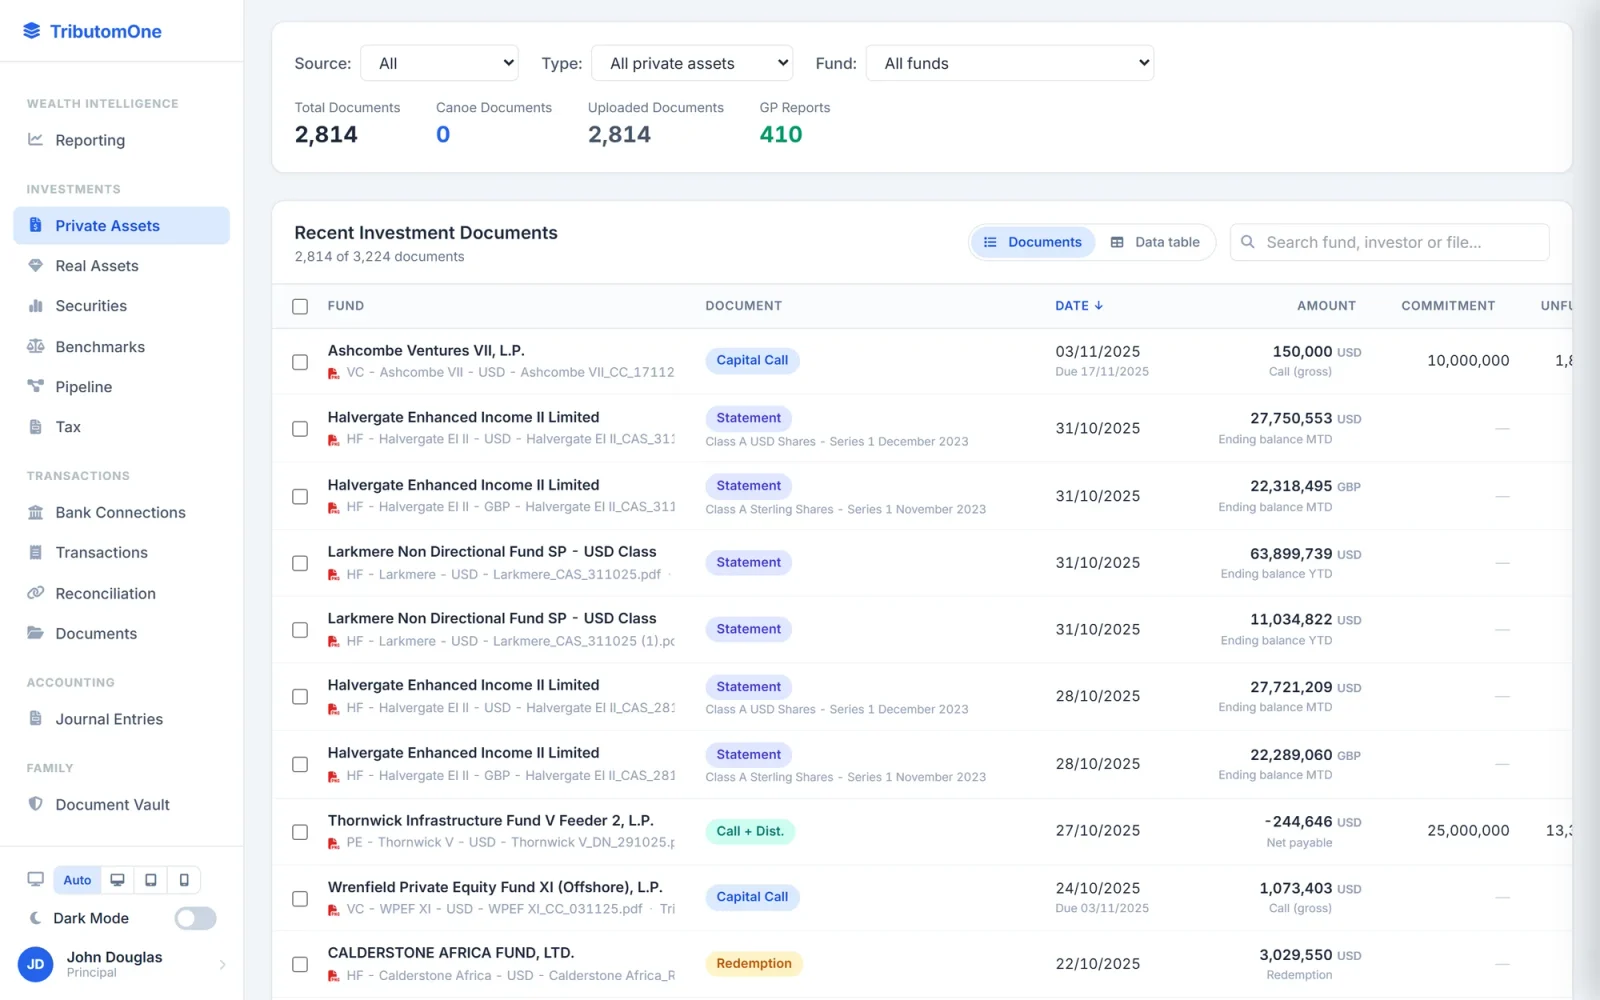Click the AMOUNT column header
The height and width of the screenshot is (1000, 1600).
[x=1326, y=306]
